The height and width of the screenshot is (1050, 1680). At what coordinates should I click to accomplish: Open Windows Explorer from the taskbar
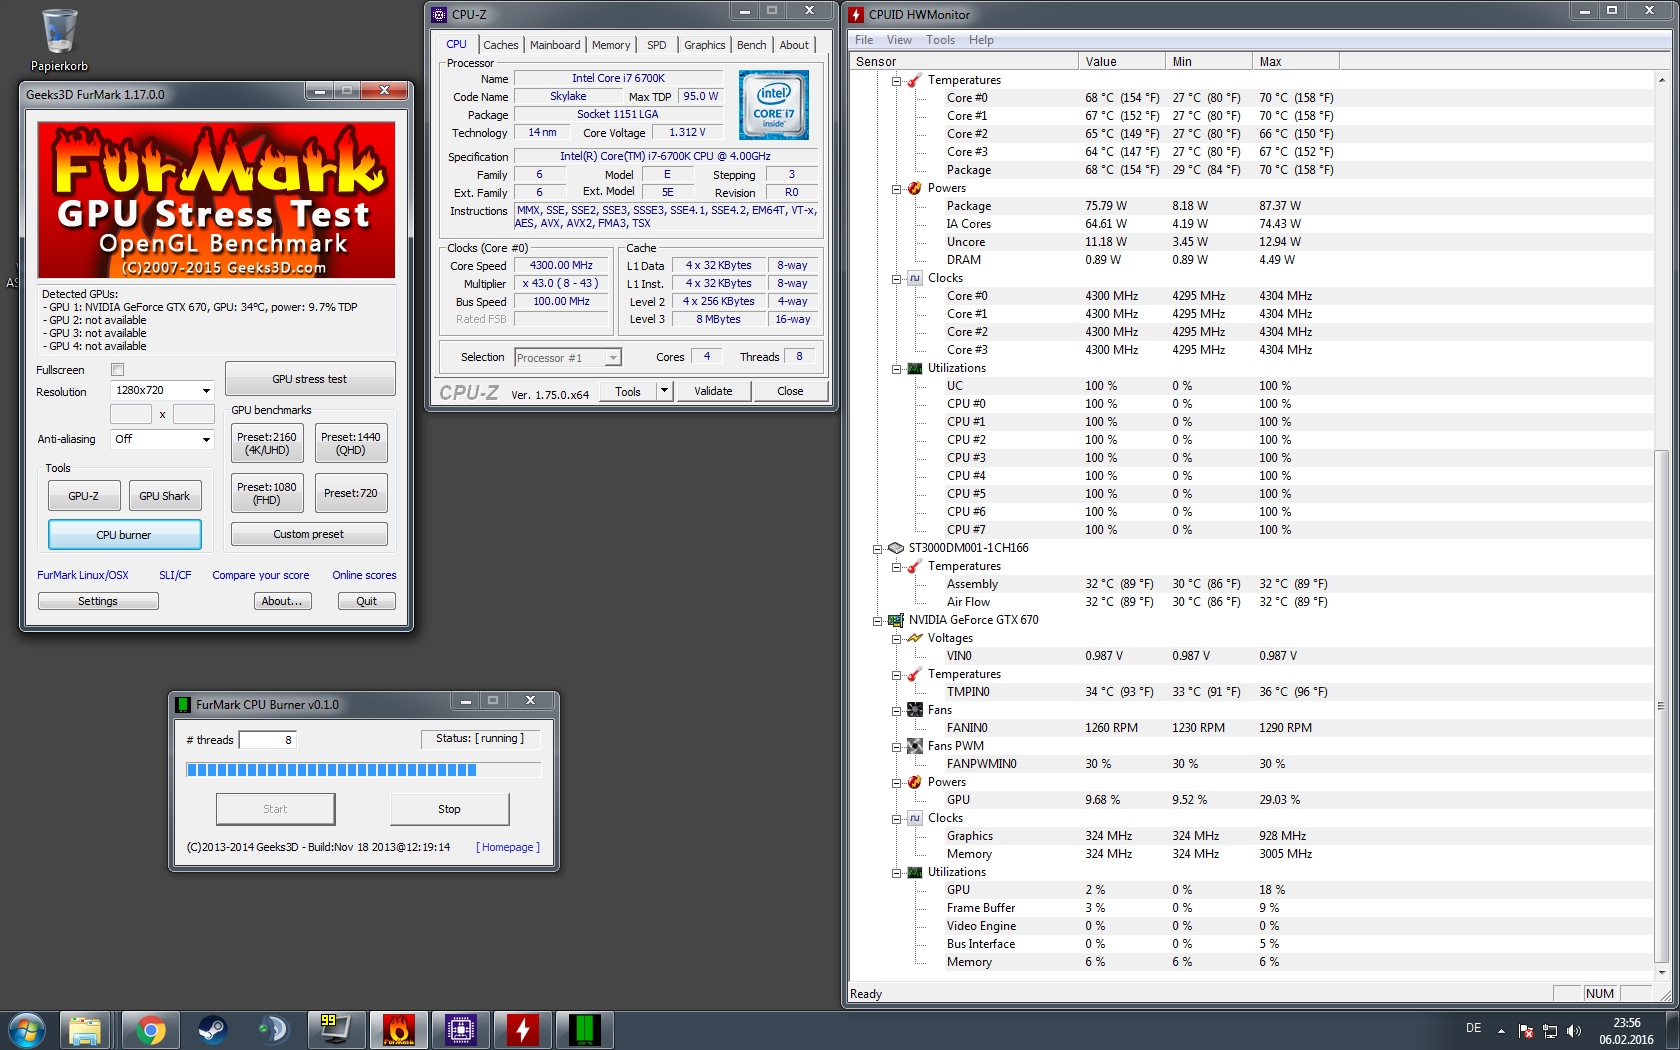point(85,1030)
